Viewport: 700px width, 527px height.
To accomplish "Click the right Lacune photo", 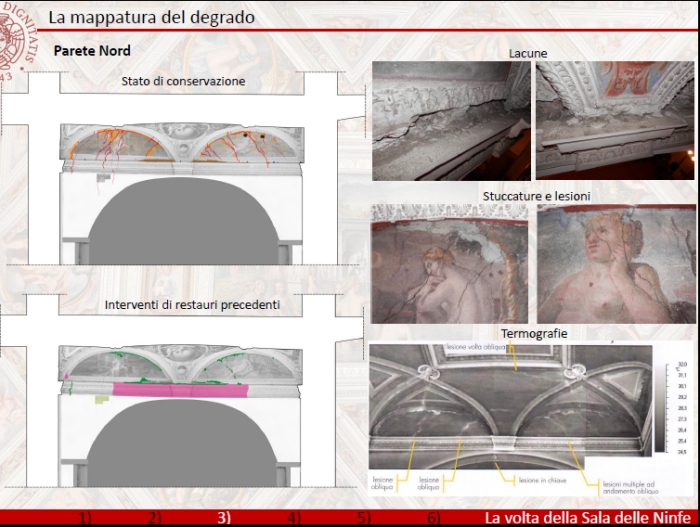I will point(614,121).
